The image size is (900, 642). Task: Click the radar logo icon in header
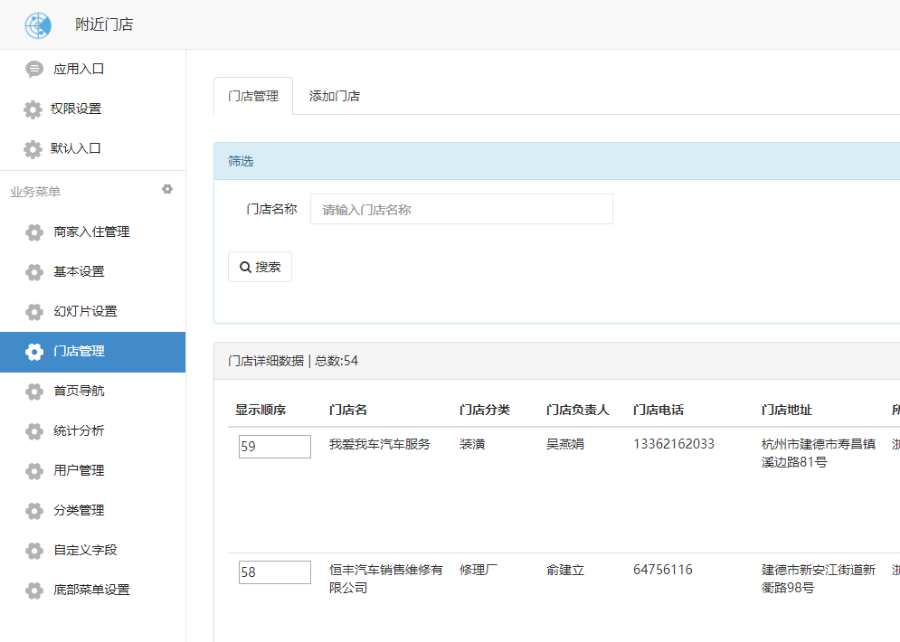coord(37,25)
